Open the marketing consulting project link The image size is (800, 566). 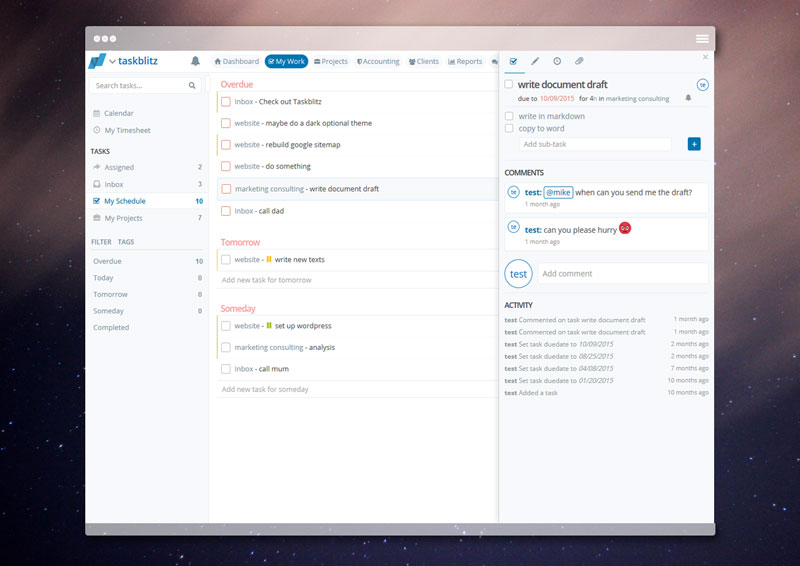637,99
